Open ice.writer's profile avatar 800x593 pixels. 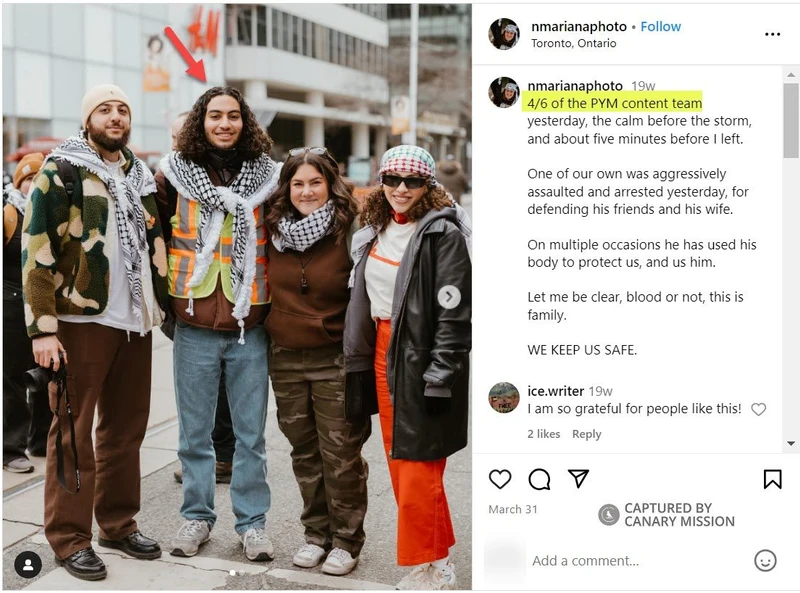504,398
